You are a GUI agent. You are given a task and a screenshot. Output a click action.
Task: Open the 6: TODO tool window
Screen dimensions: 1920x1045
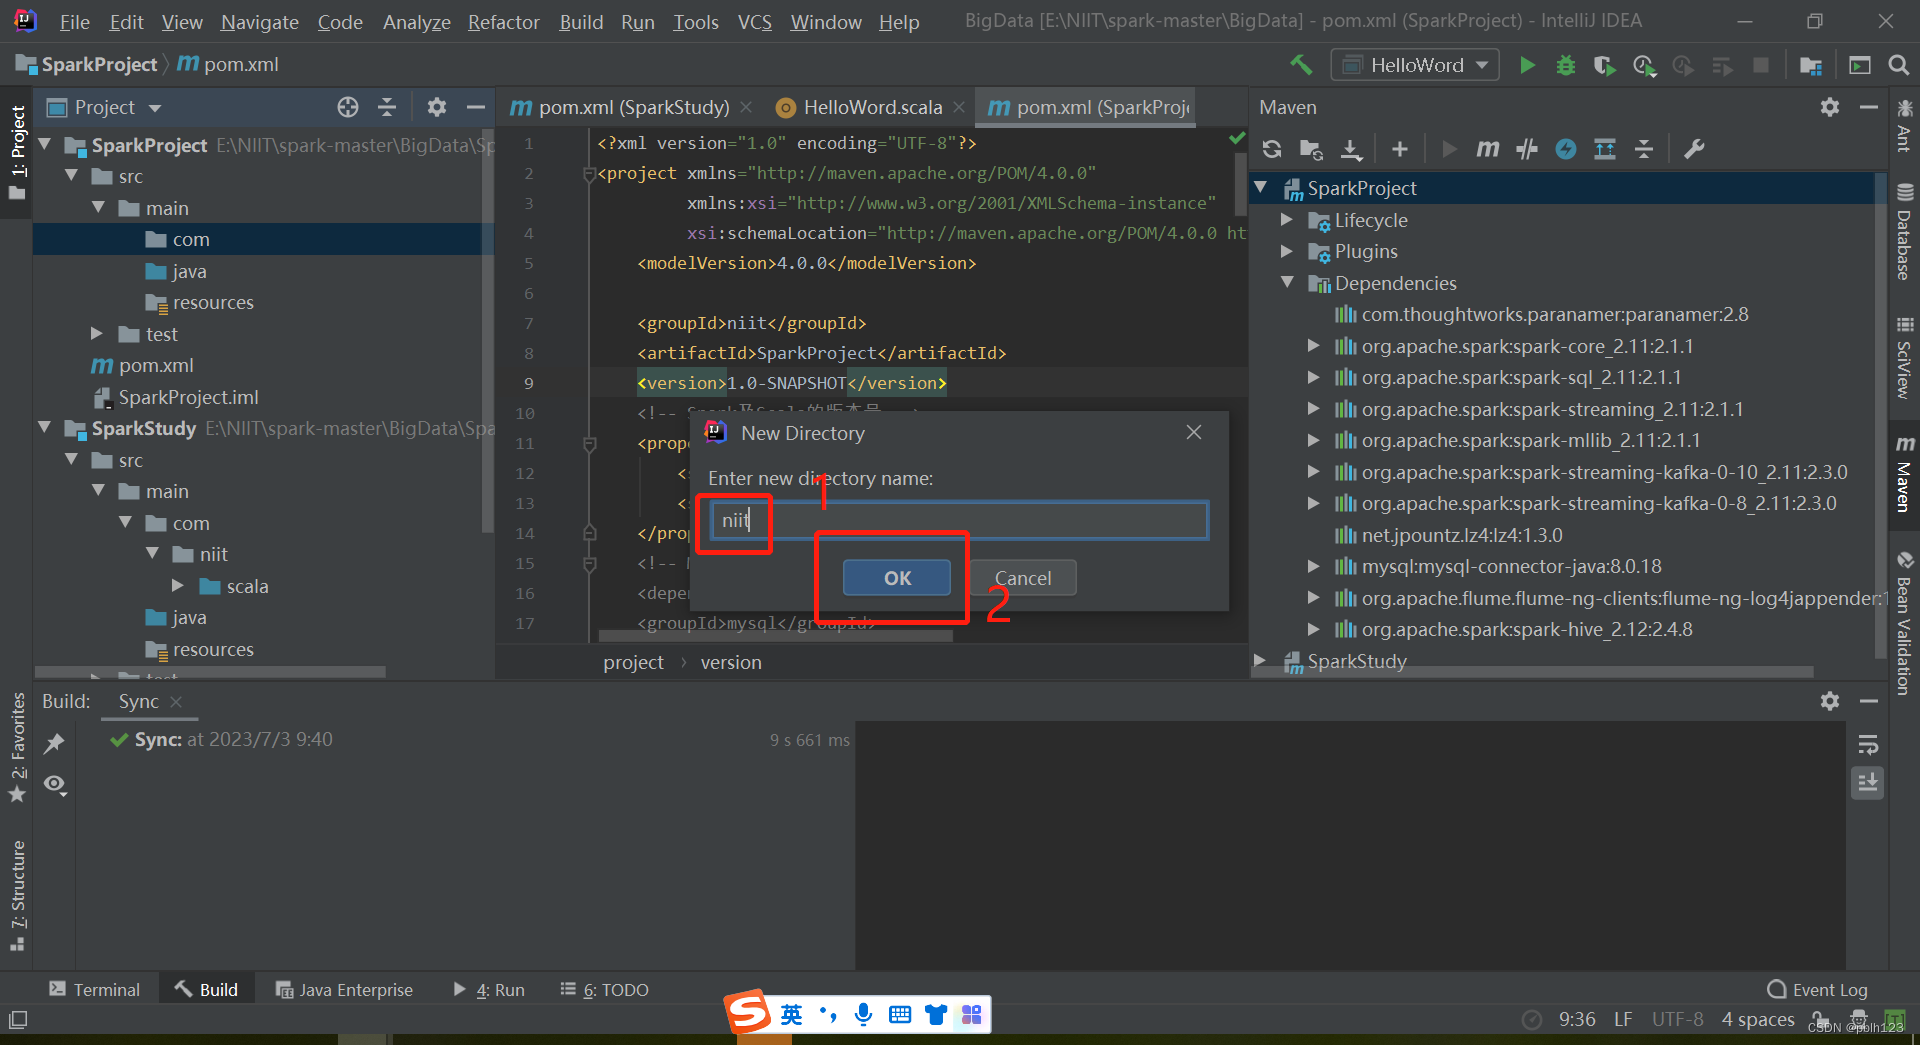tap(604, 989)
